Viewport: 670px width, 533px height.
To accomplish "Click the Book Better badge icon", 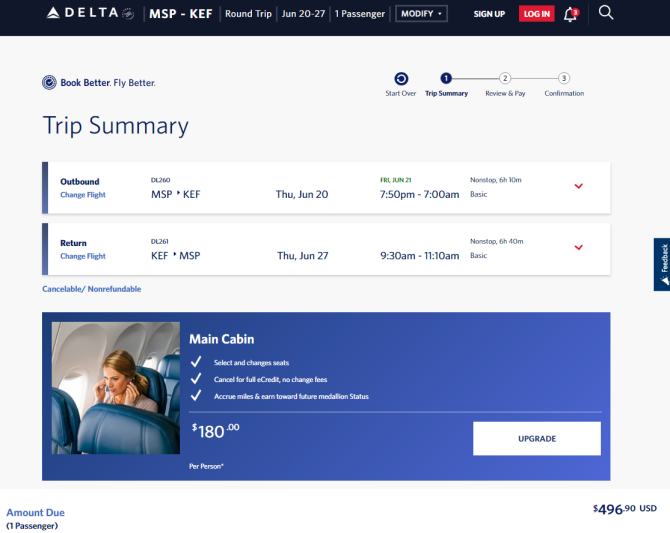I will coord(49,82).
